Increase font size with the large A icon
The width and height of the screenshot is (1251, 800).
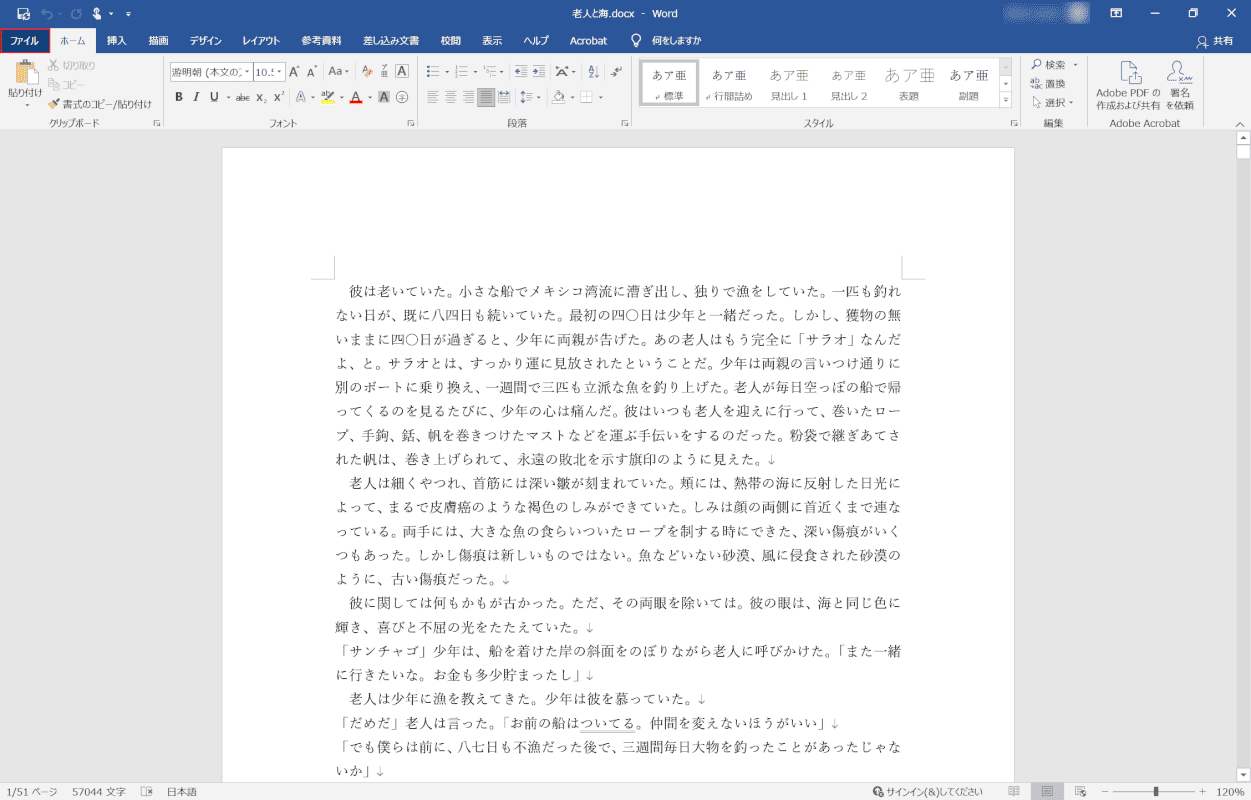295,71
